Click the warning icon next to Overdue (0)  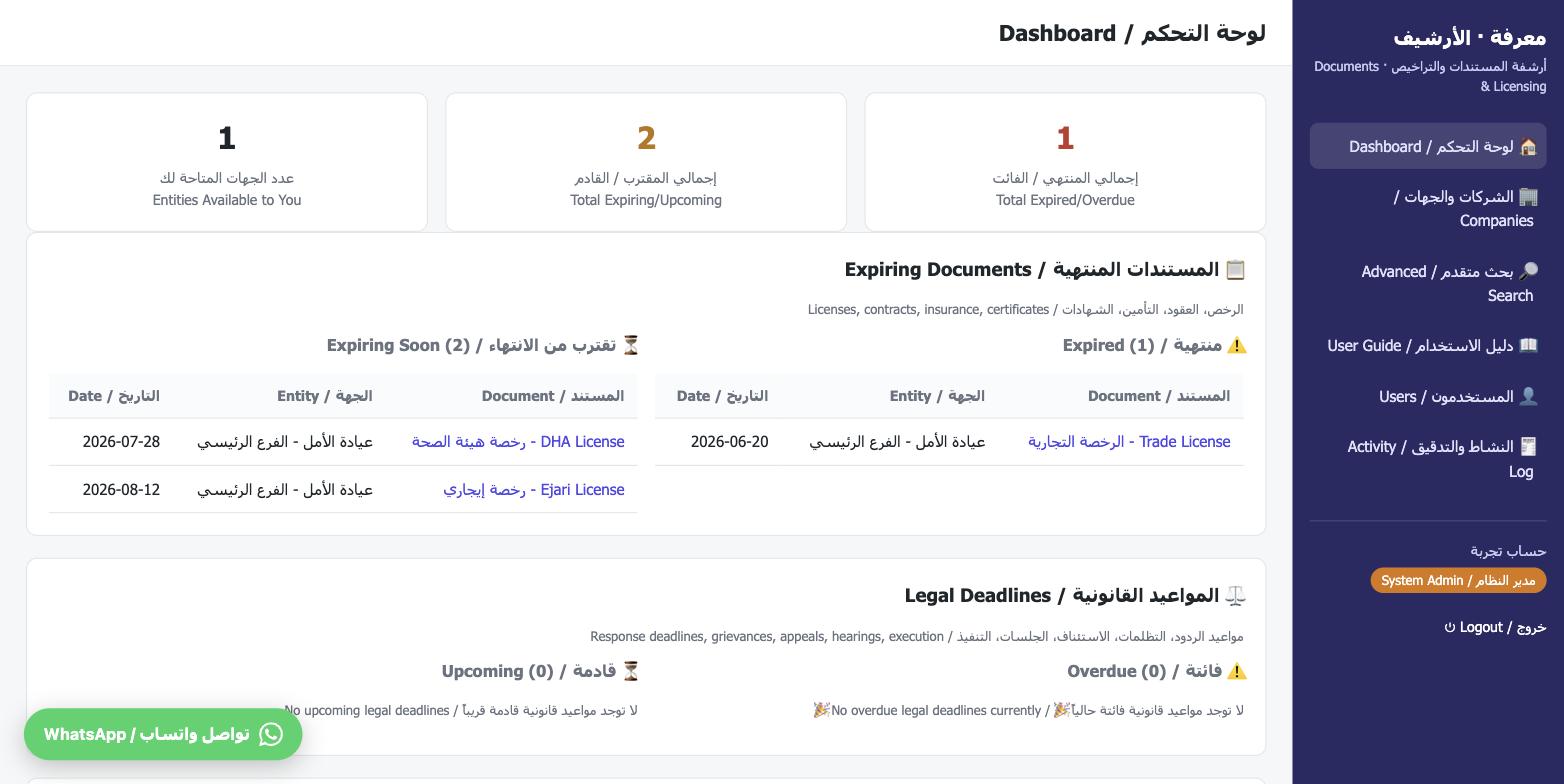[x=1237, y=672]
